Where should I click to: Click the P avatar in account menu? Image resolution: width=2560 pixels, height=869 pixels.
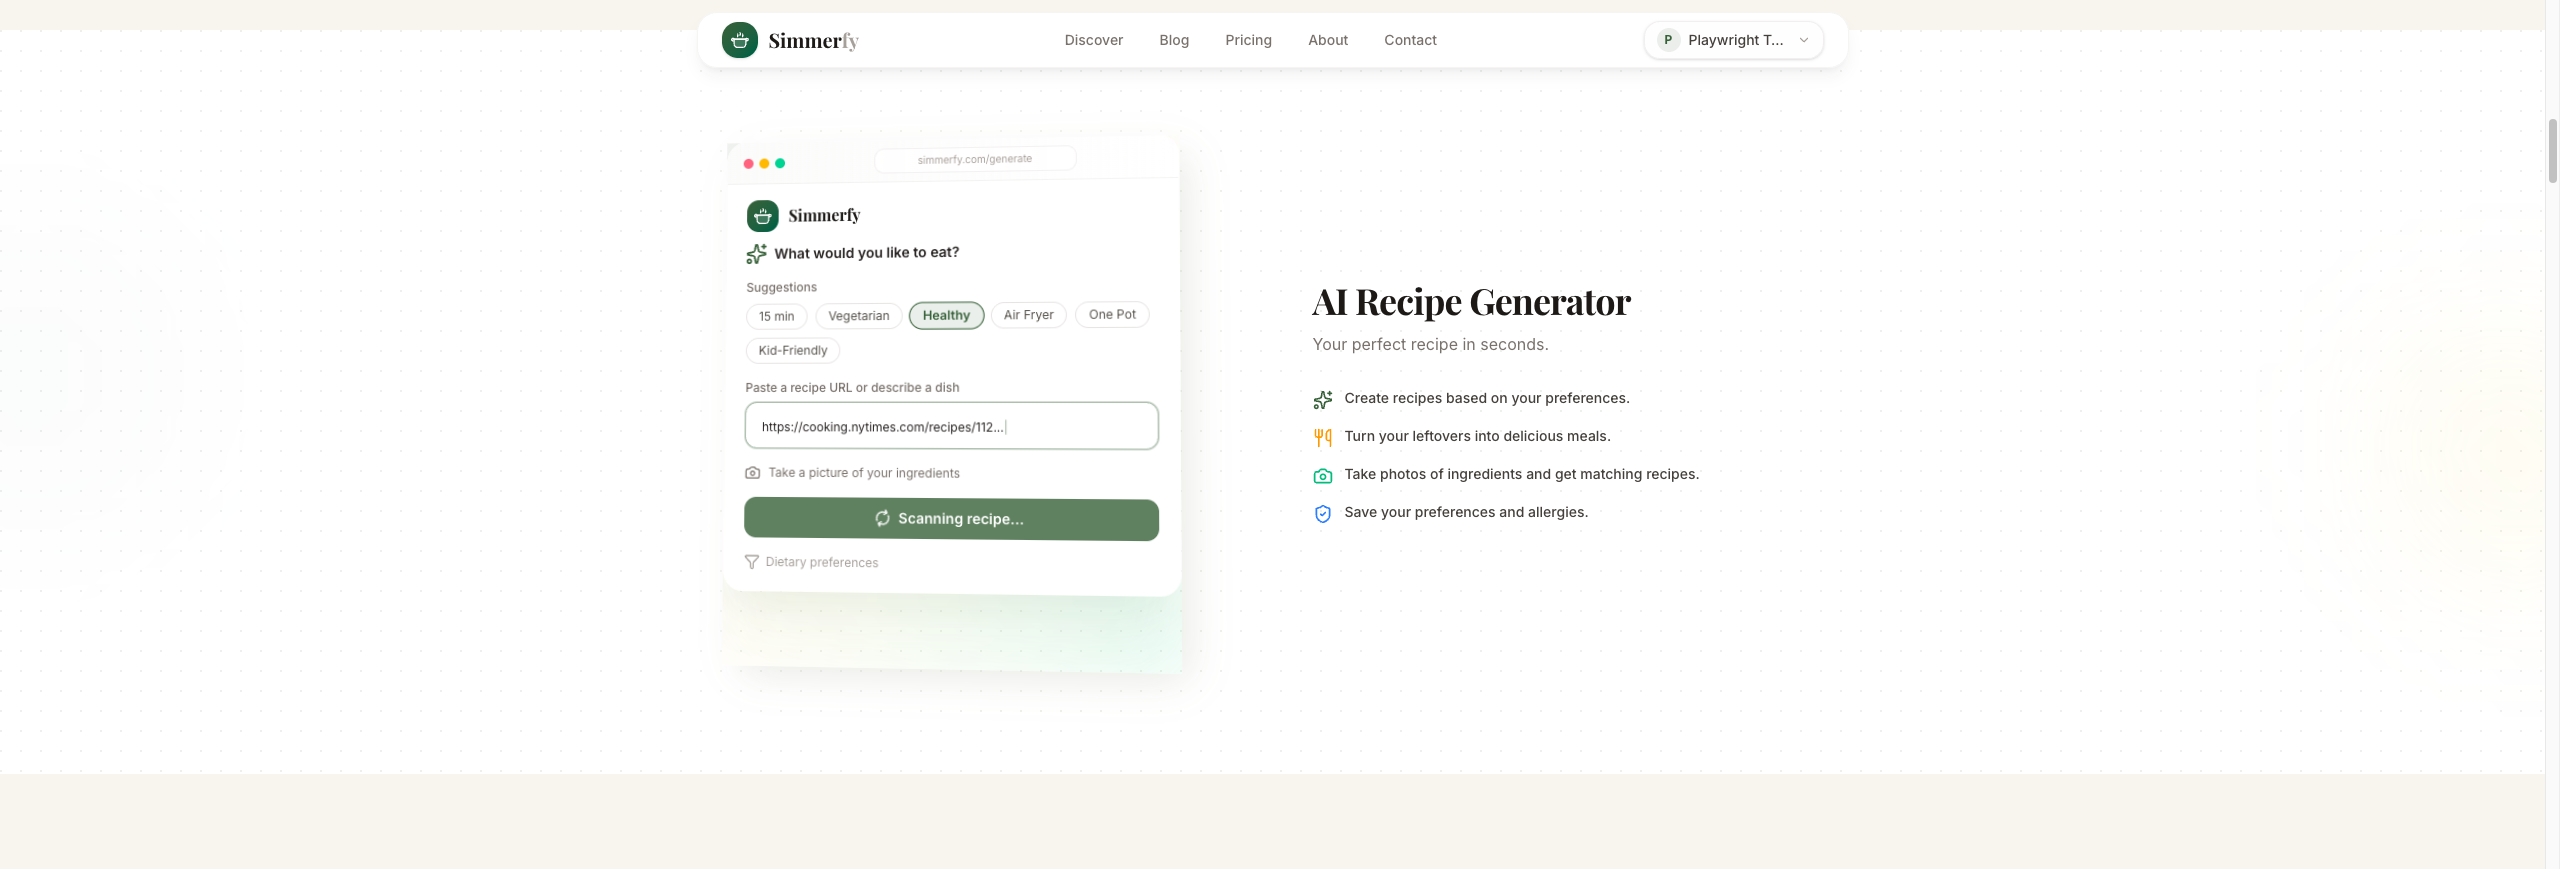[x=1668, y=40]
